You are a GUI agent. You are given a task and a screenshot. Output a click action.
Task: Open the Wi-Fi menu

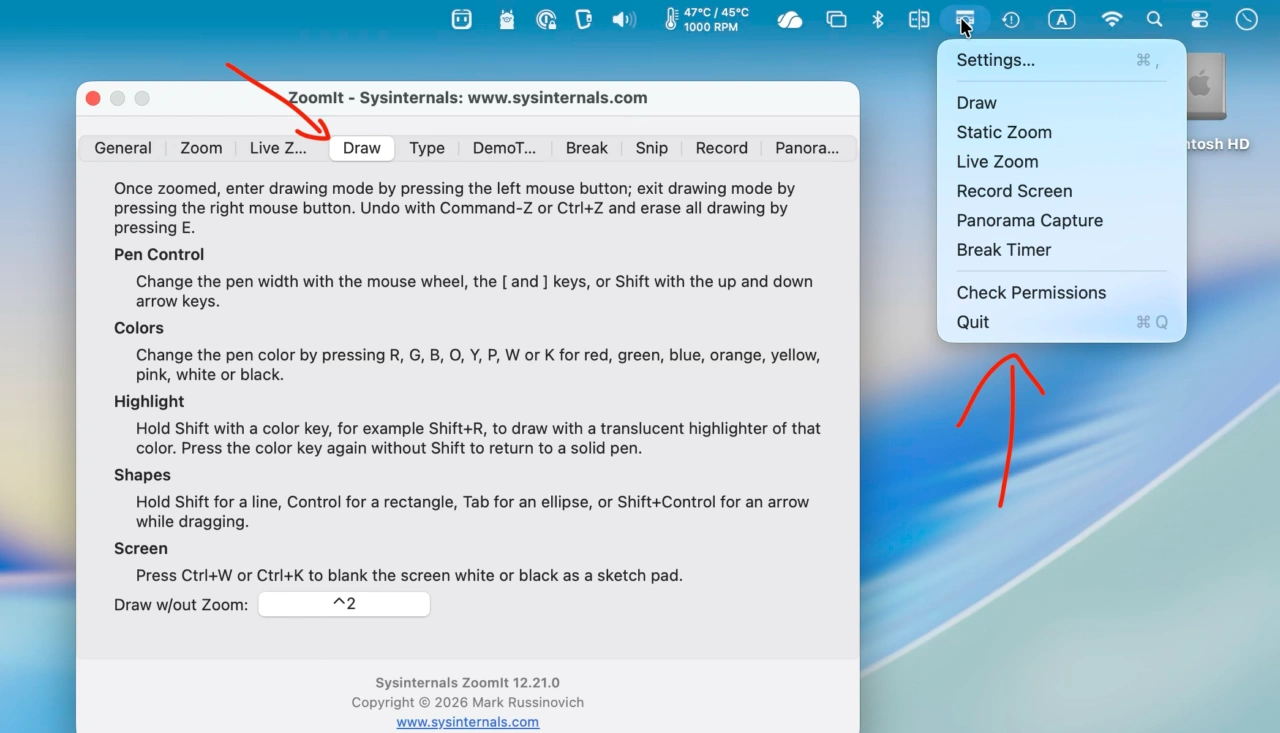point(1112,20)
